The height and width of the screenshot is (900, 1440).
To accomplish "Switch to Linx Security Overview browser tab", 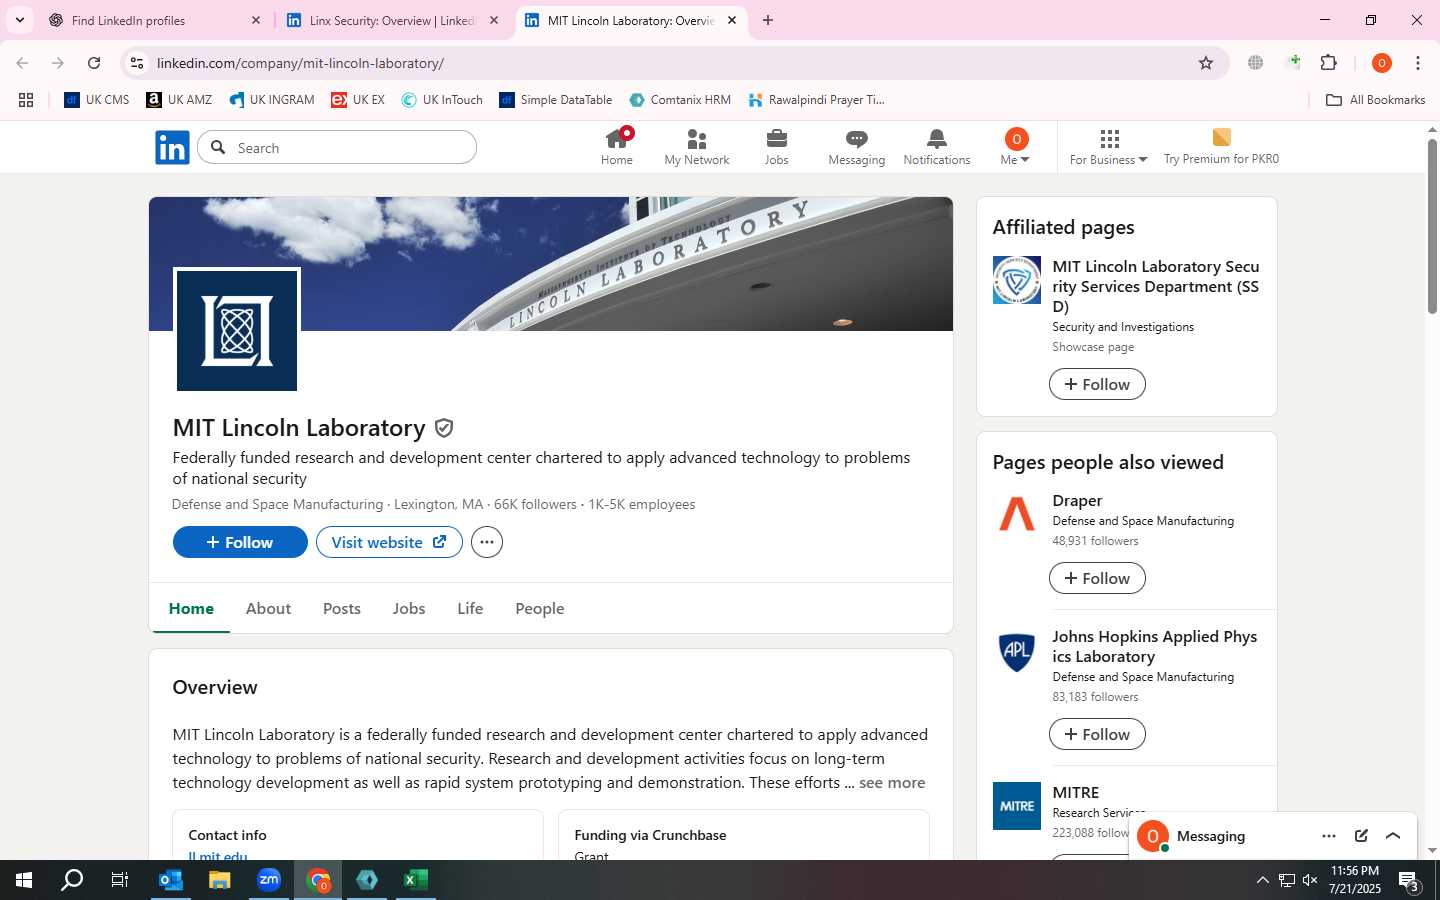I will coord(393,20).
